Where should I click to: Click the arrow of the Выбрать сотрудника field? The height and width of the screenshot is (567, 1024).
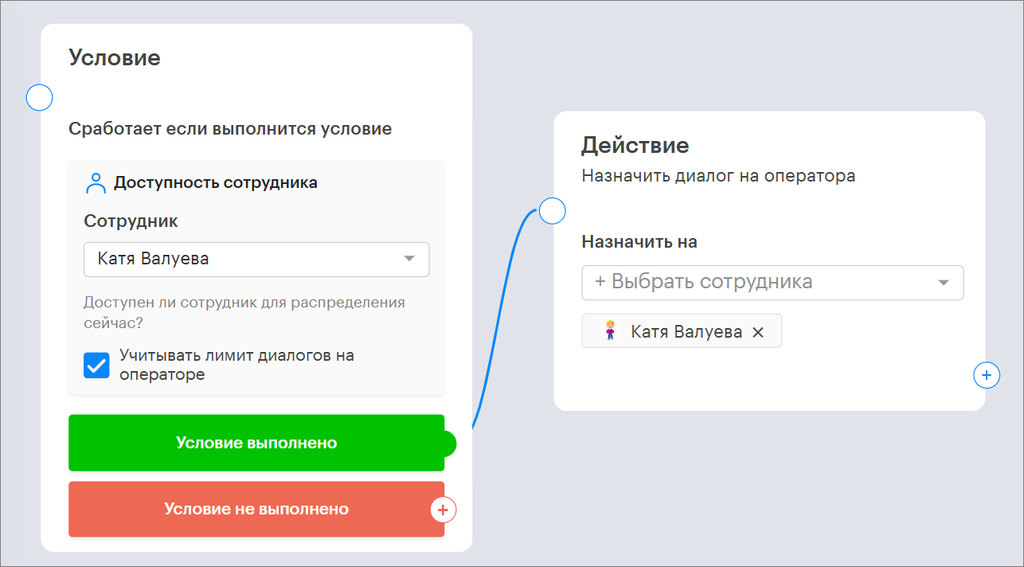coord(943,283)
